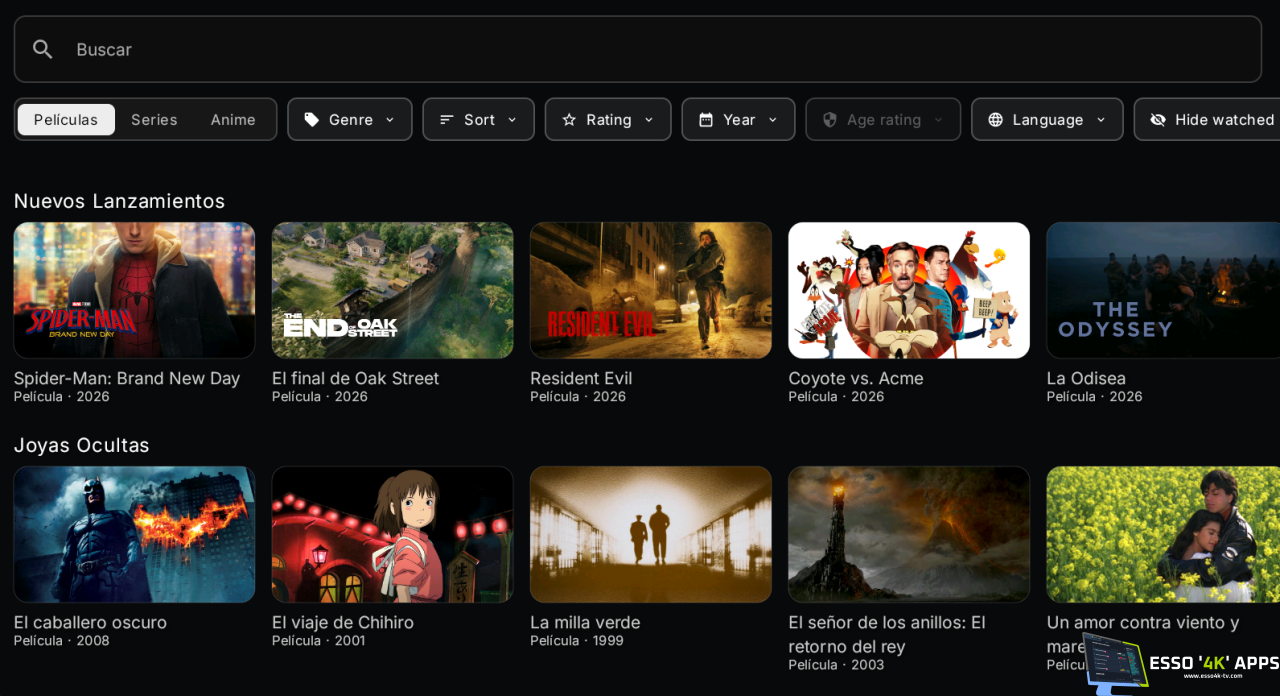Open the Green Mile silhouette poster
The image size is (1280, 696).
click(x=650, y=534)
